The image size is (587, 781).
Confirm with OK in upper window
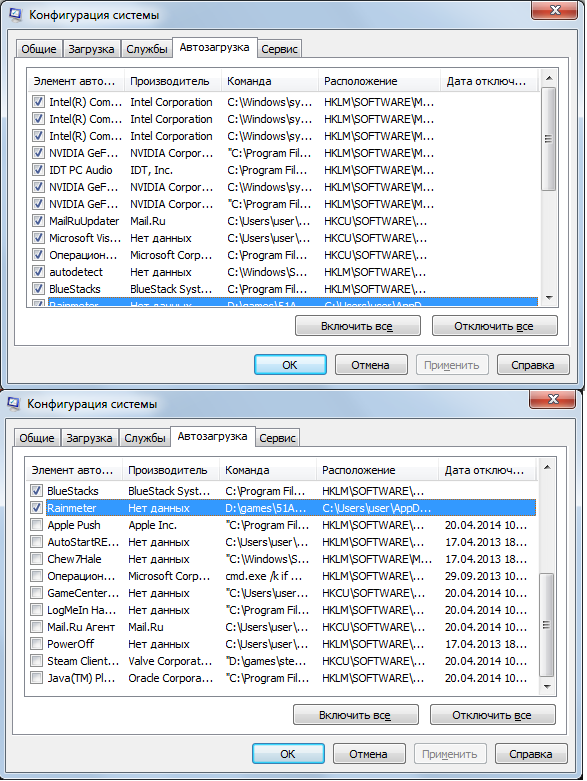click(290, 365)
